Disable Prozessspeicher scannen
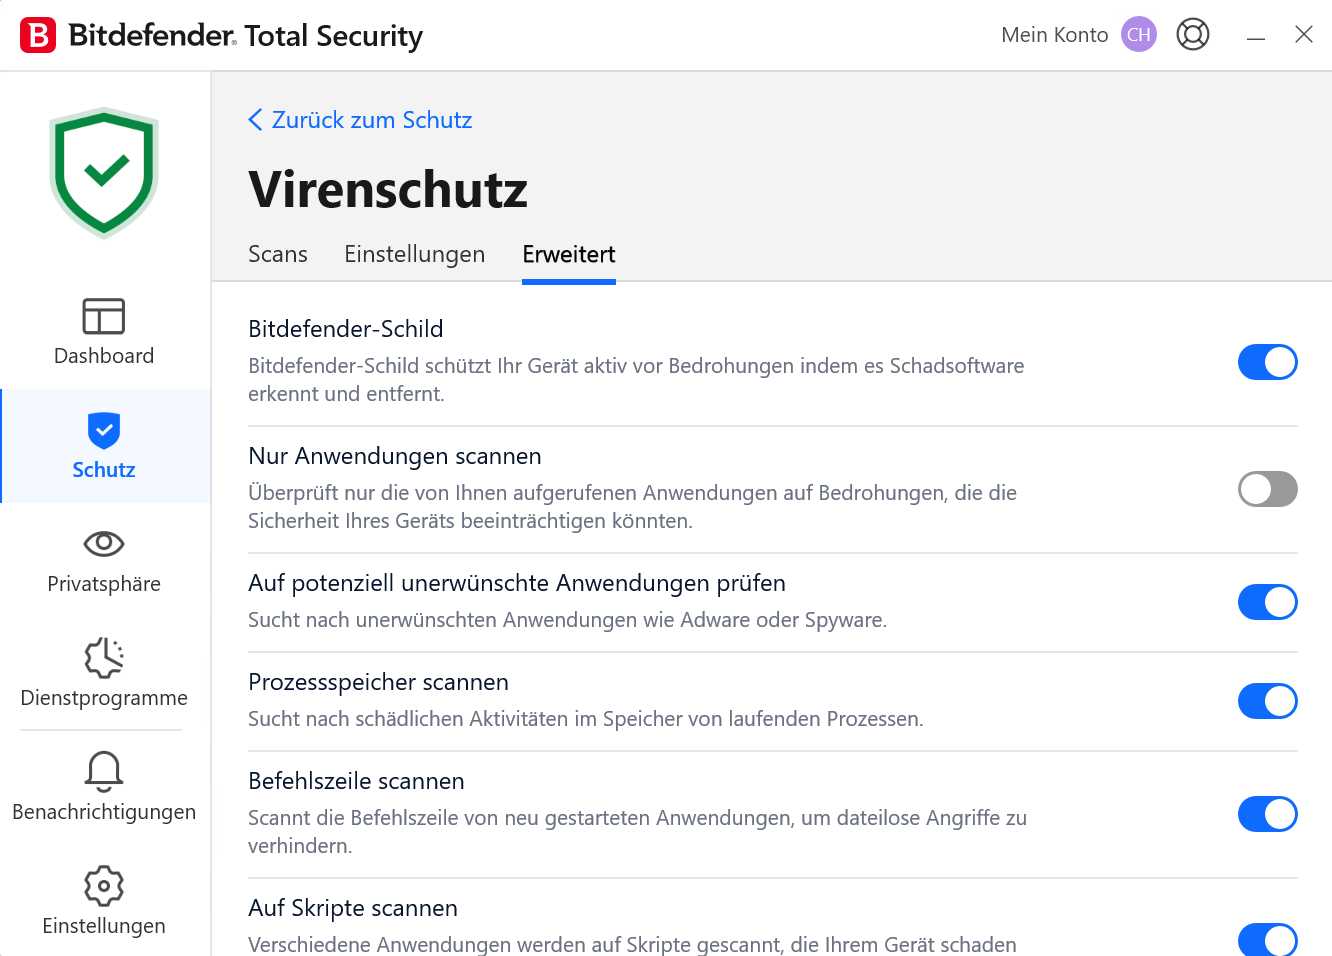 pyautogui.click(x=1267, y=701)
